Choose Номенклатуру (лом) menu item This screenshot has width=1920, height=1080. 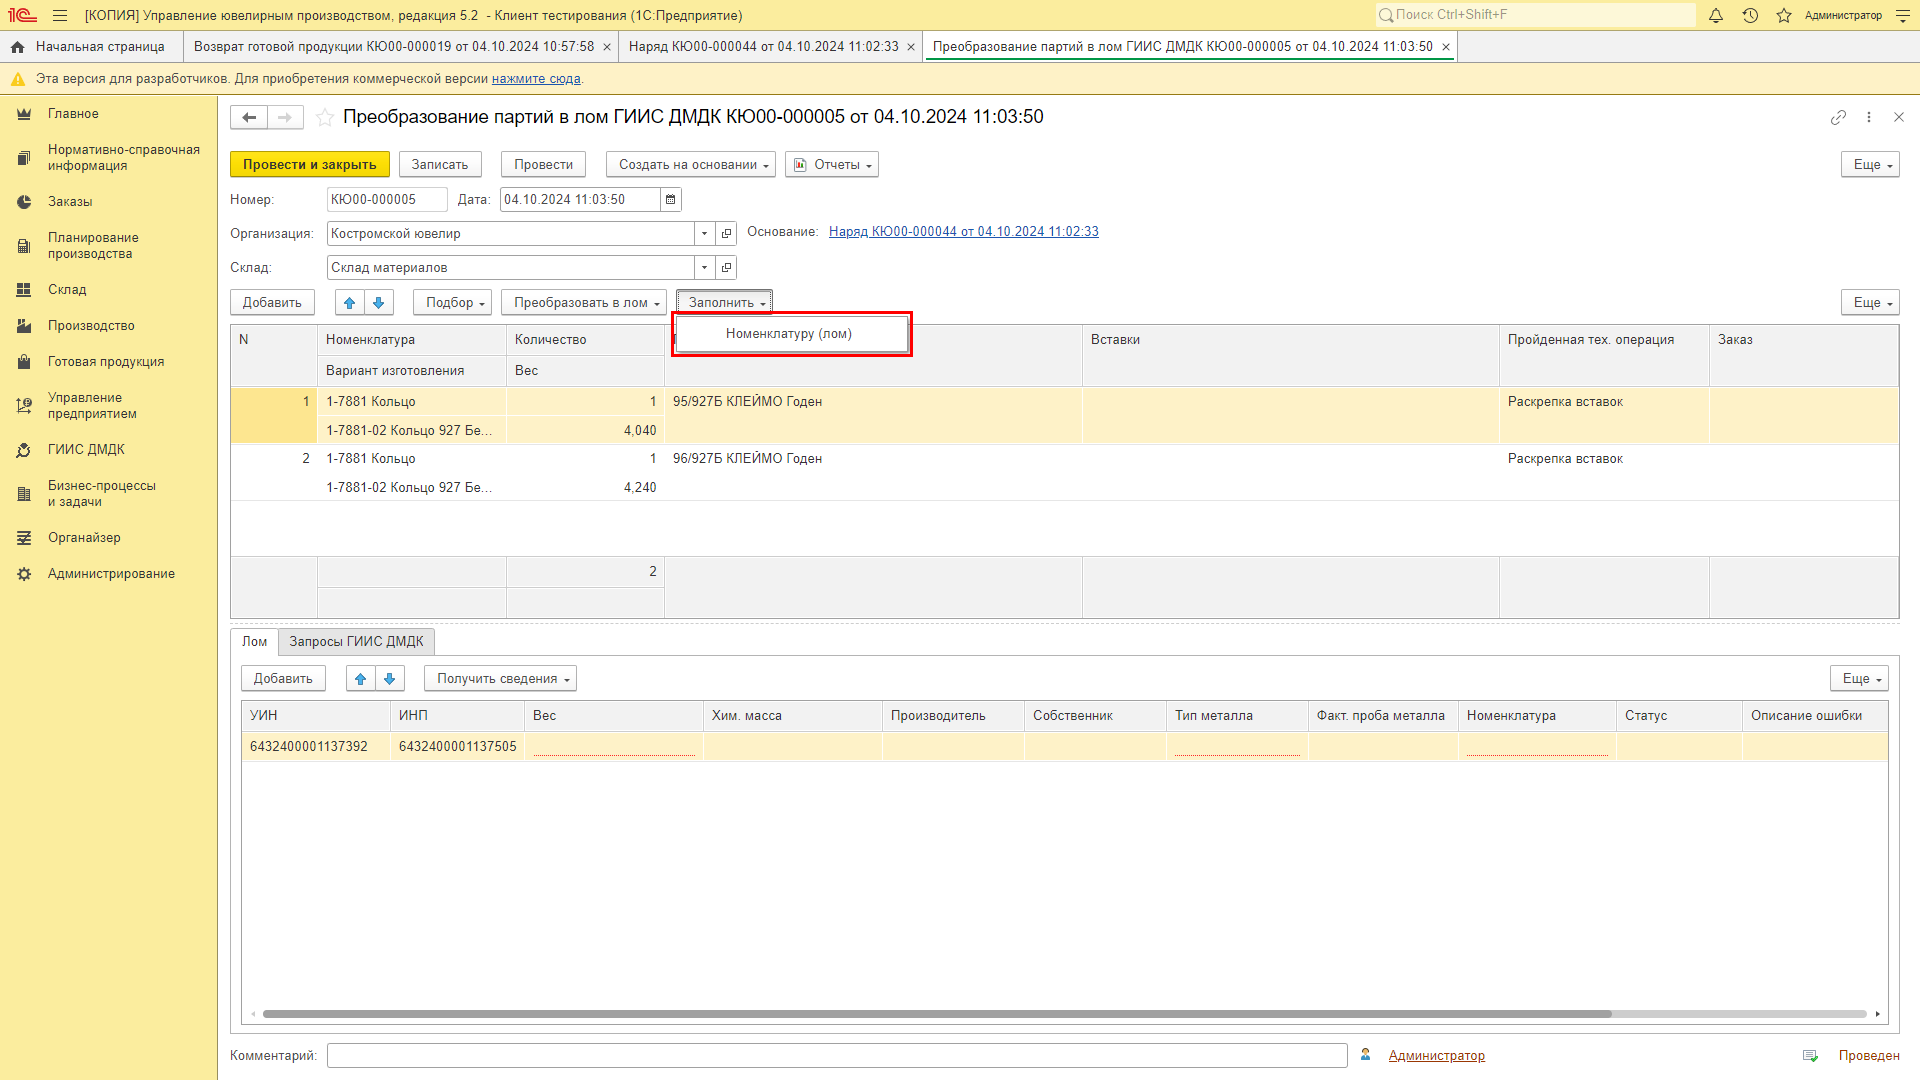[789, 334]
